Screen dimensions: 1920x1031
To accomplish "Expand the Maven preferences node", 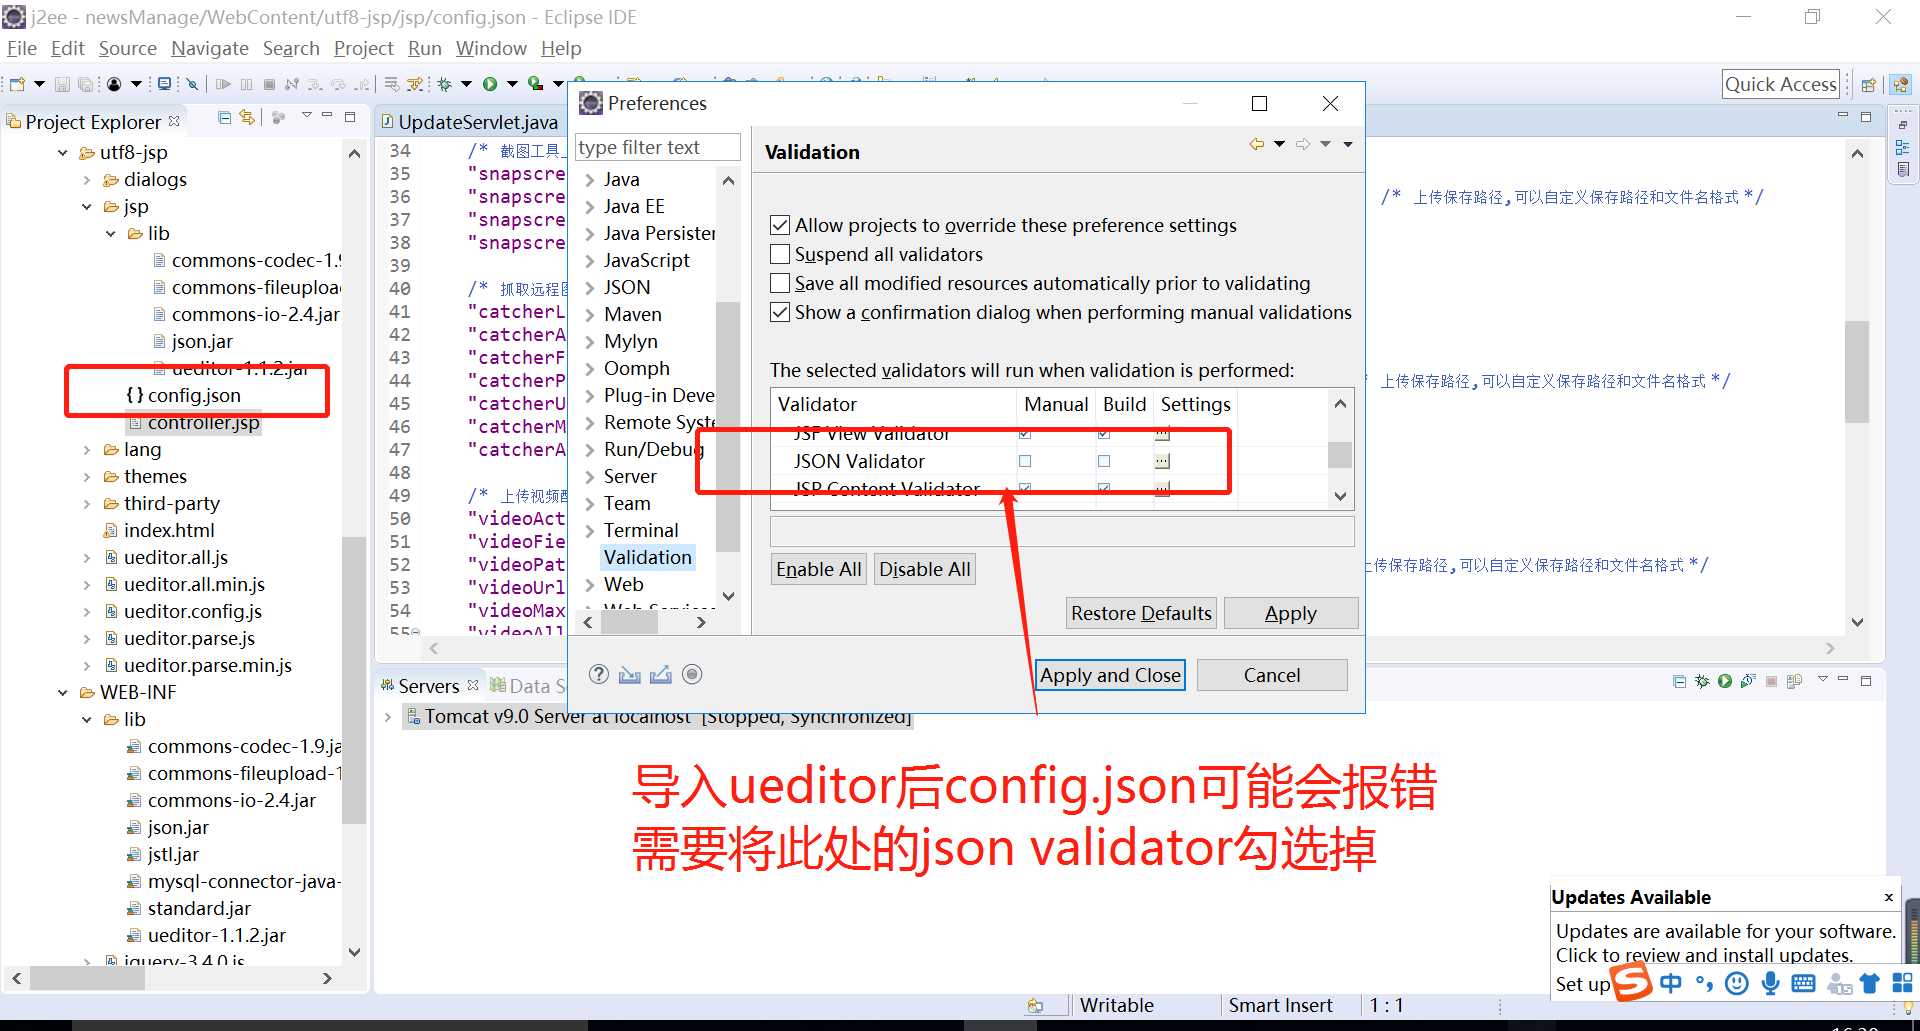I will 590,315.
